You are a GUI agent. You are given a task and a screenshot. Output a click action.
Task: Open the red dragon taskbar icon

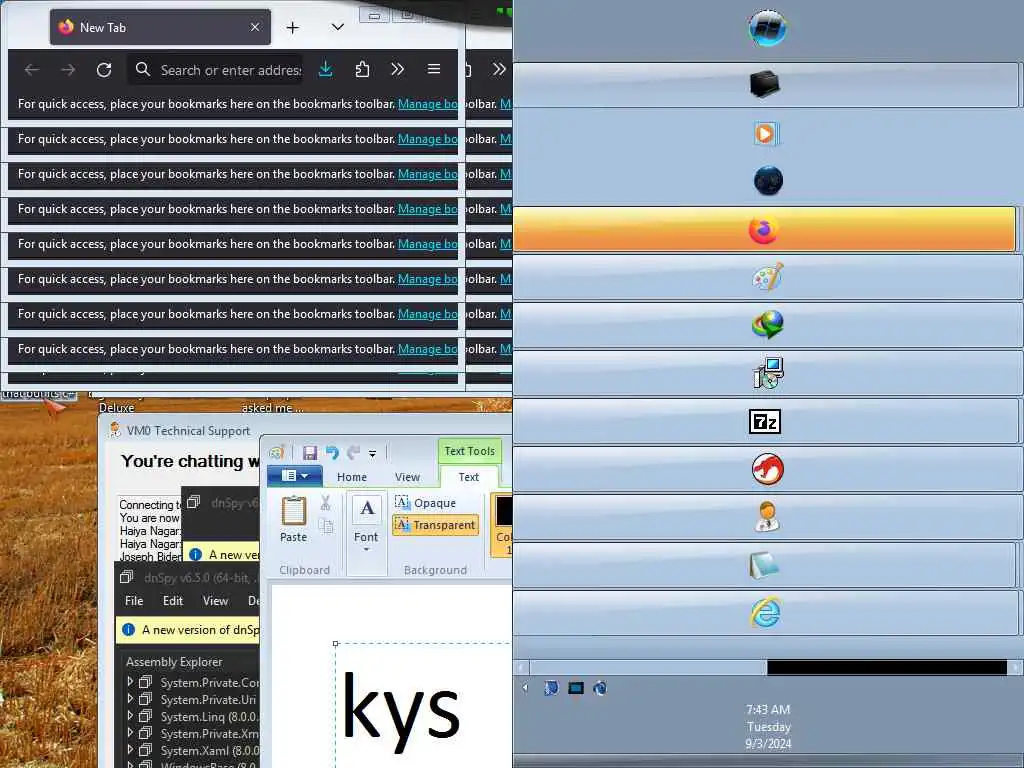(x=767, y=469)
